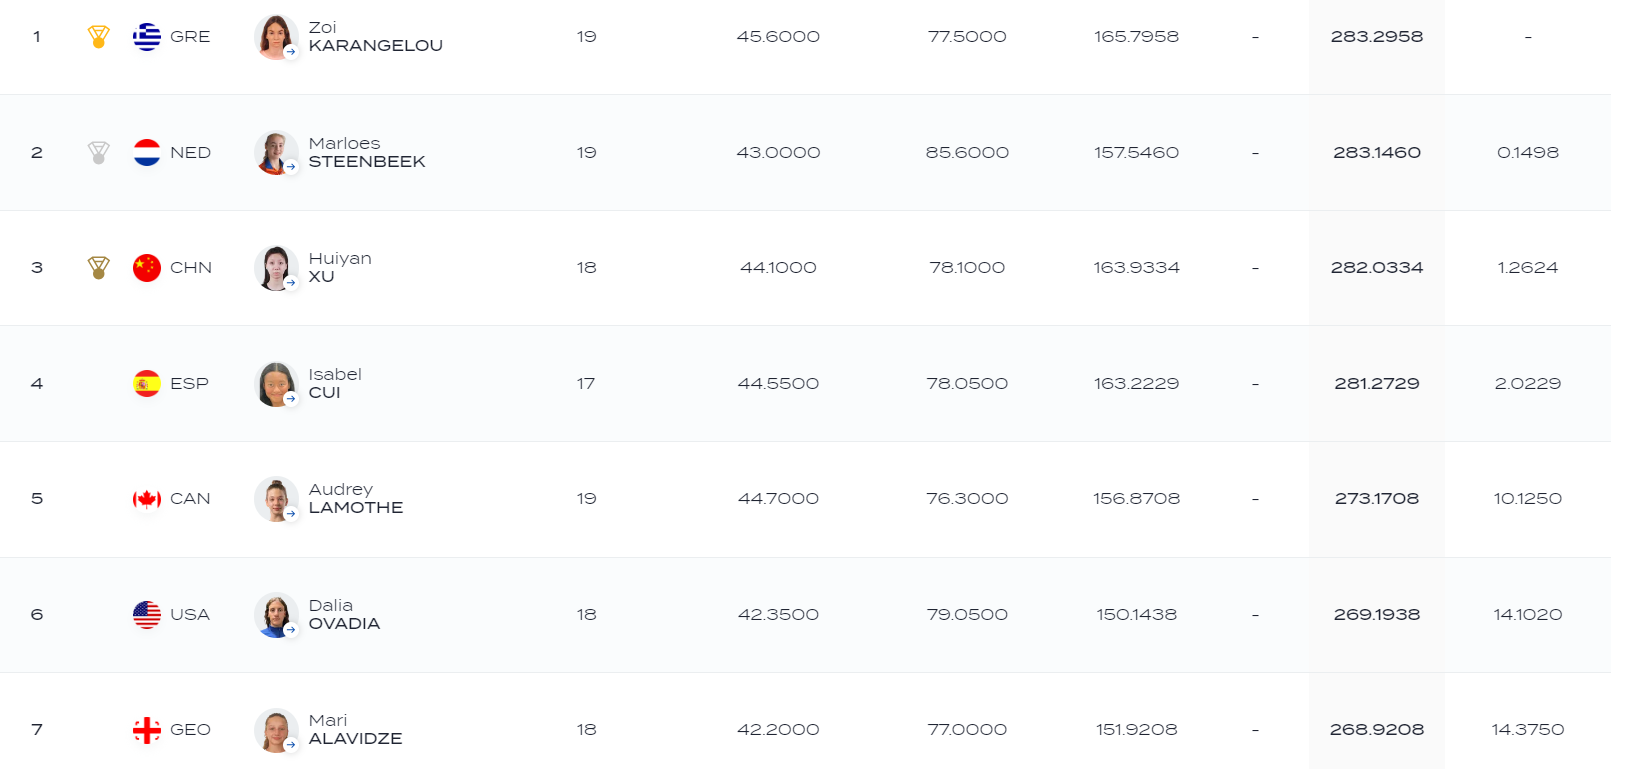Open Marloes Steenbeek's athlete photo

(x=276, y=153)
